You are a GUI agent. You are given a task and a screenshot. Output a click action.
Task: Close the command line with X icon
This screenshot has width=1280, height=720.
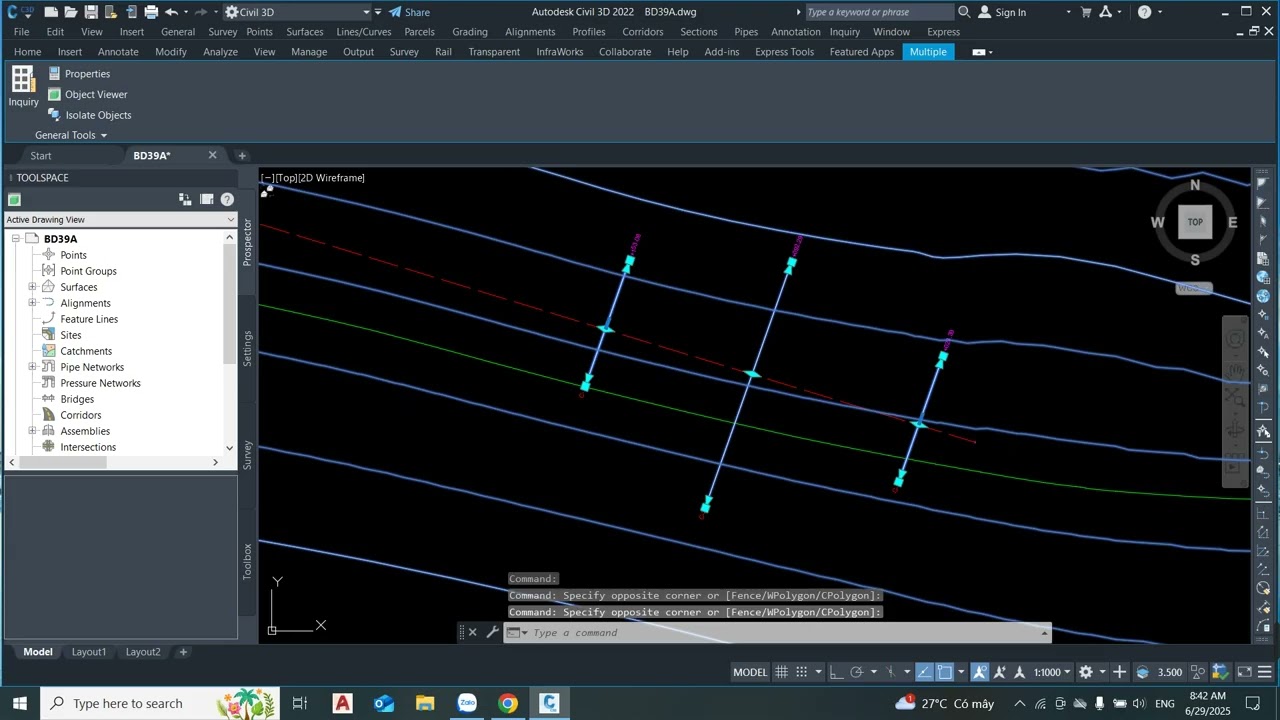473,632
